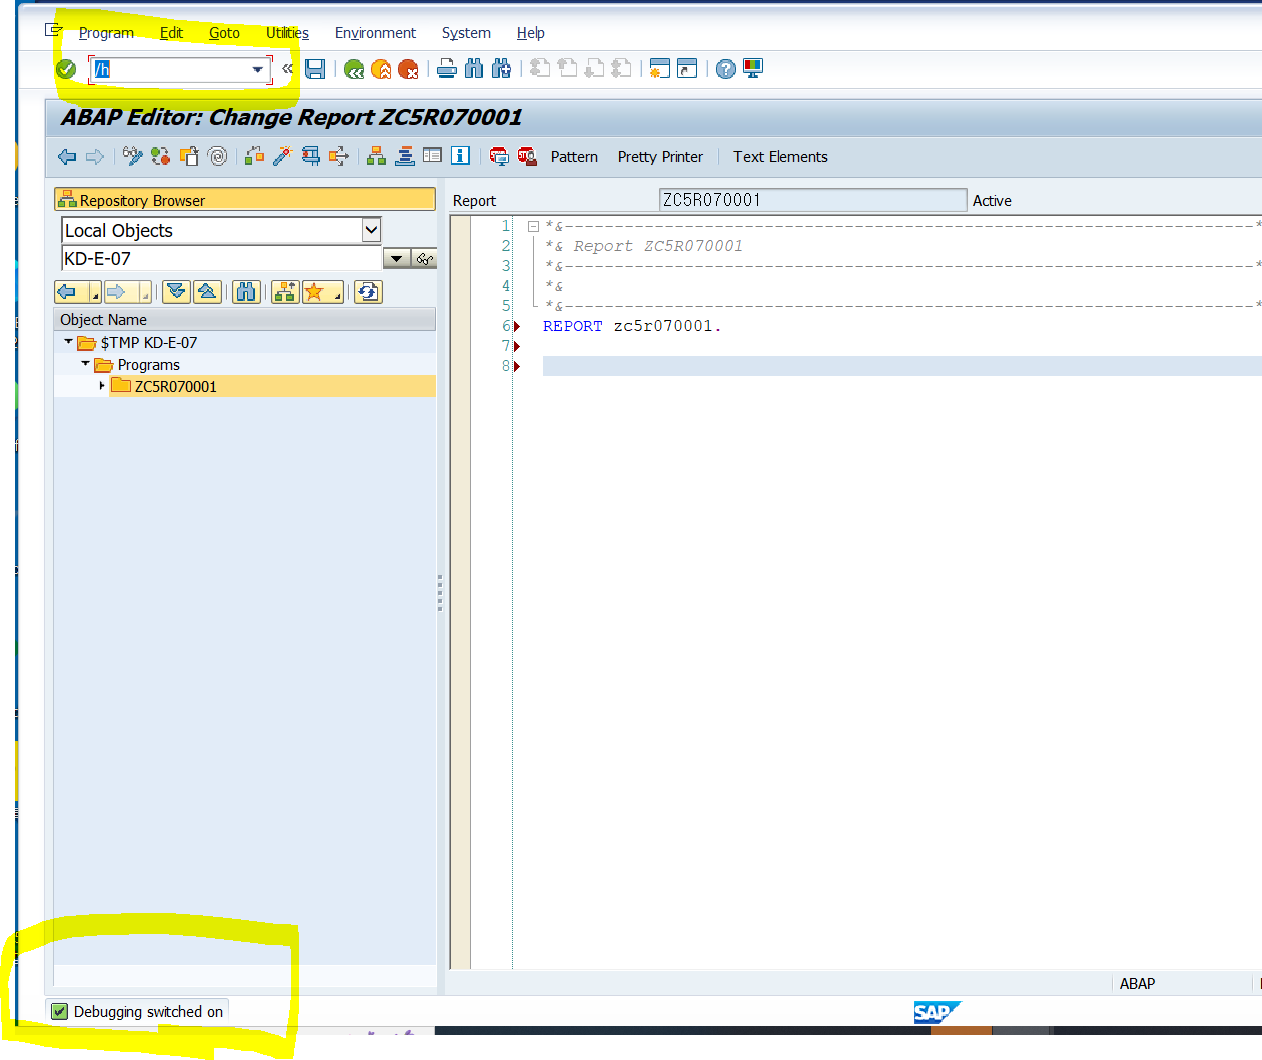1262x1060 pixels.
Task: Click the green Enter checkmark icon
Action: tap(66, 69)
